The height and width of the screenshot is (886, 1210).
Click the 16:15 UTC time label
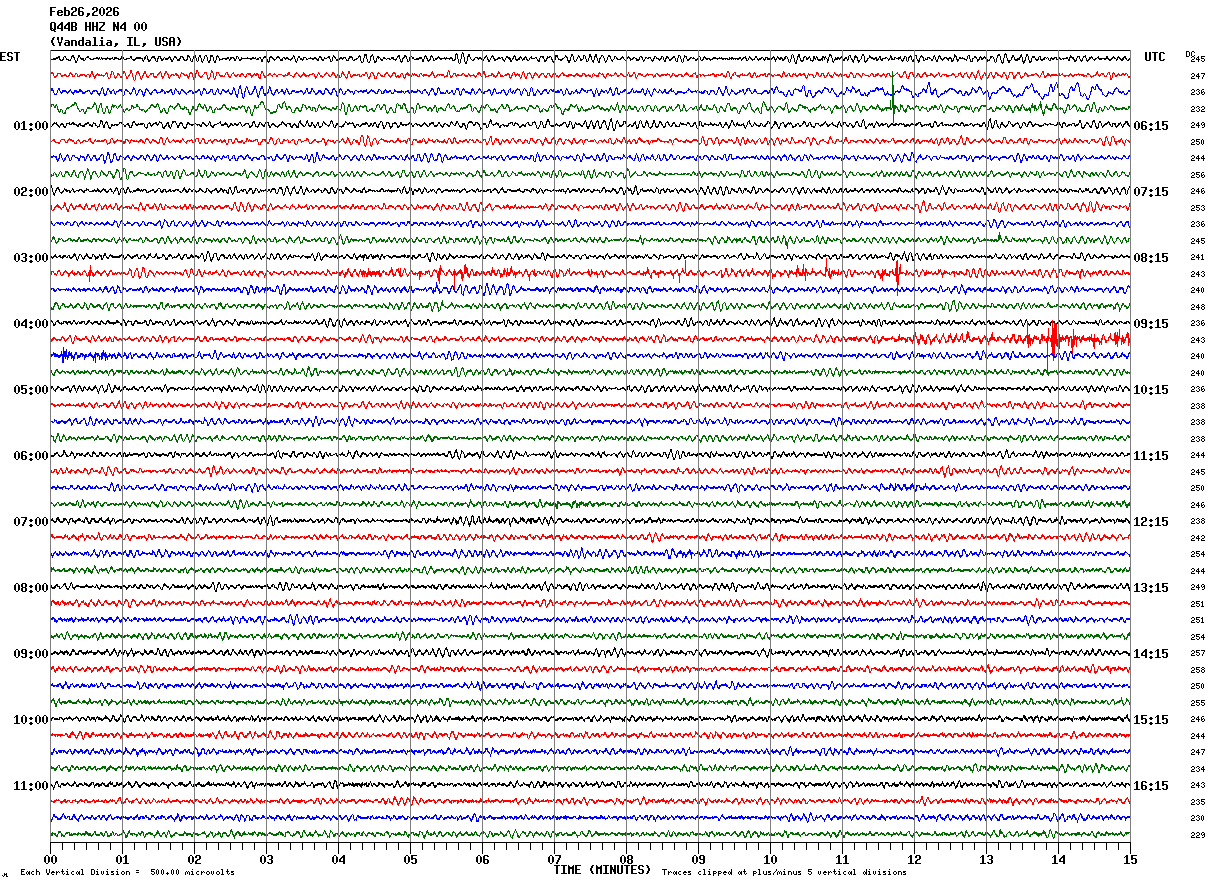pyautogui.click(x=1152, y=786)
